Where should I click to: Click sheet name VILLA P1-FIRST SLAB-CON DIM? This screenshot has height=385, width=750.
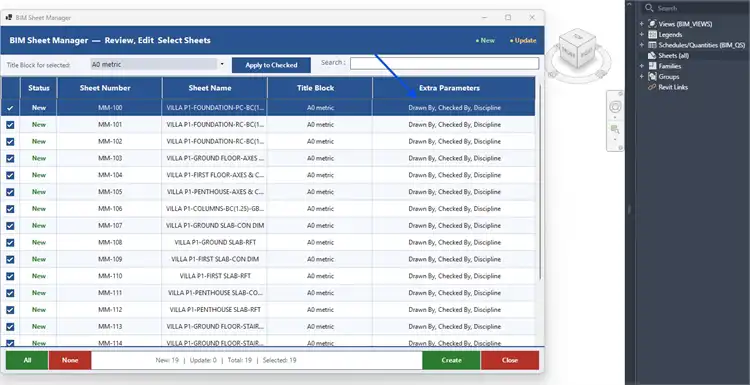point(215,259)
